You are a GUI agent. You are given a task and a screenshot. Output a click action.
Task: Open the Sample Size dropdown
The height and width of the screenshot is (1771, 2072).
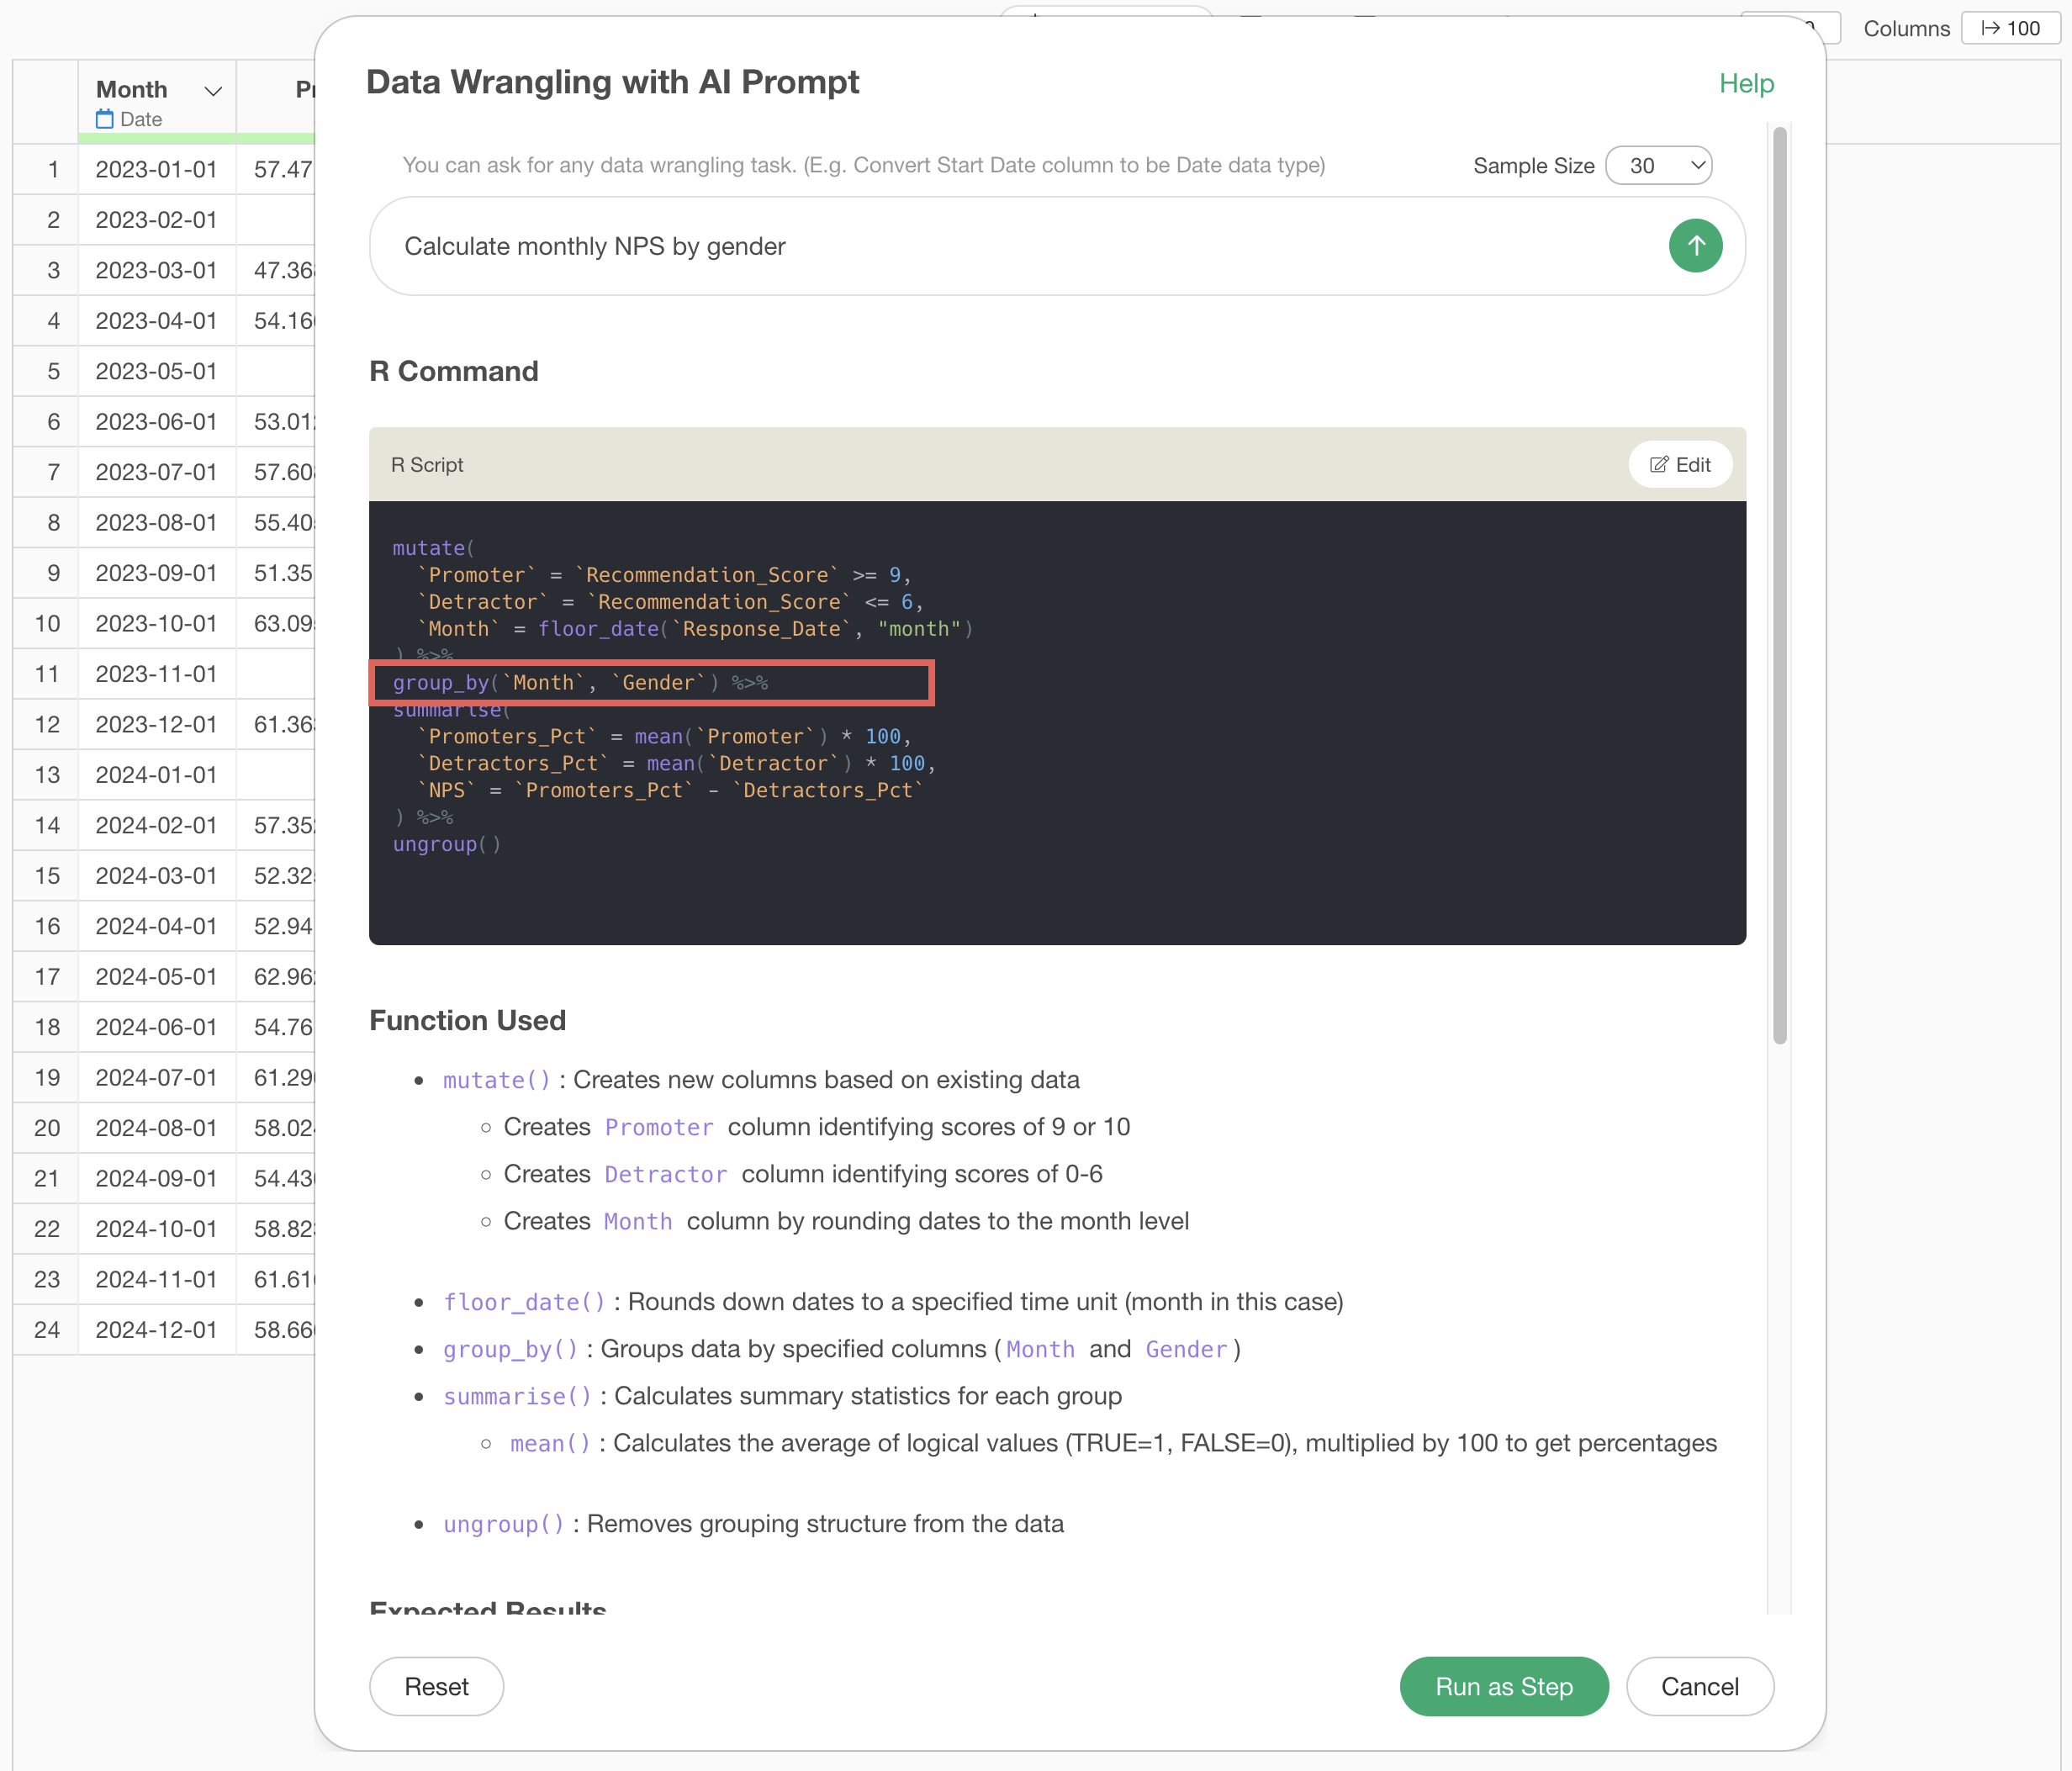pos(1658,166)
